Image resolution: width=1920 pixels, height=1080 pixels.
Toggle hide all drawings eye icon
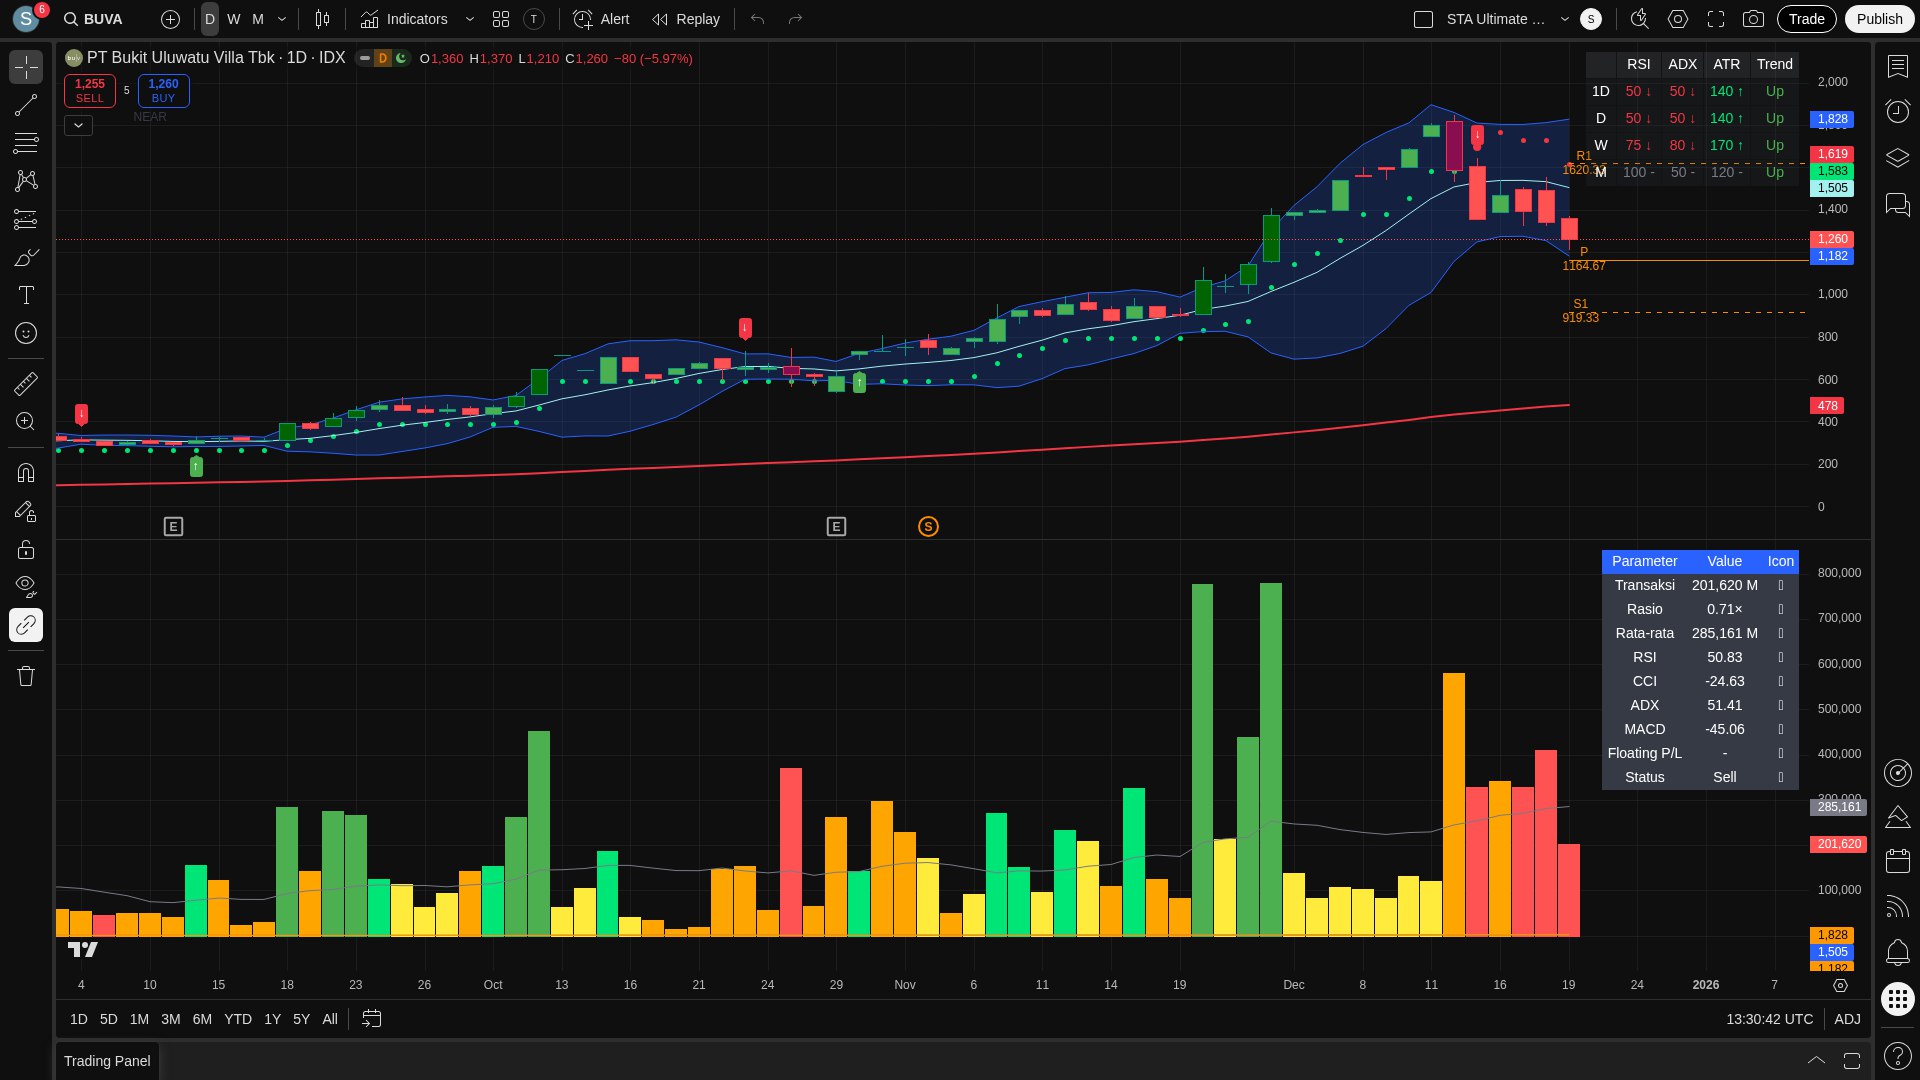tap(26, 586)
